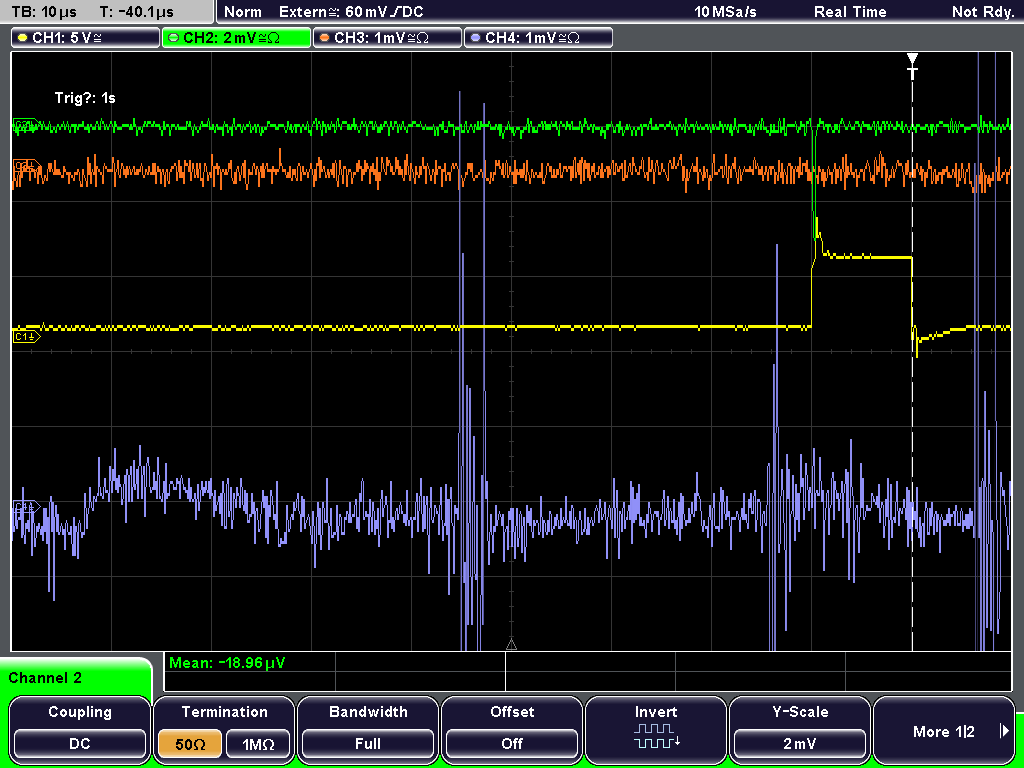Click the purple CH4 color dot

(x=475, y=38)
